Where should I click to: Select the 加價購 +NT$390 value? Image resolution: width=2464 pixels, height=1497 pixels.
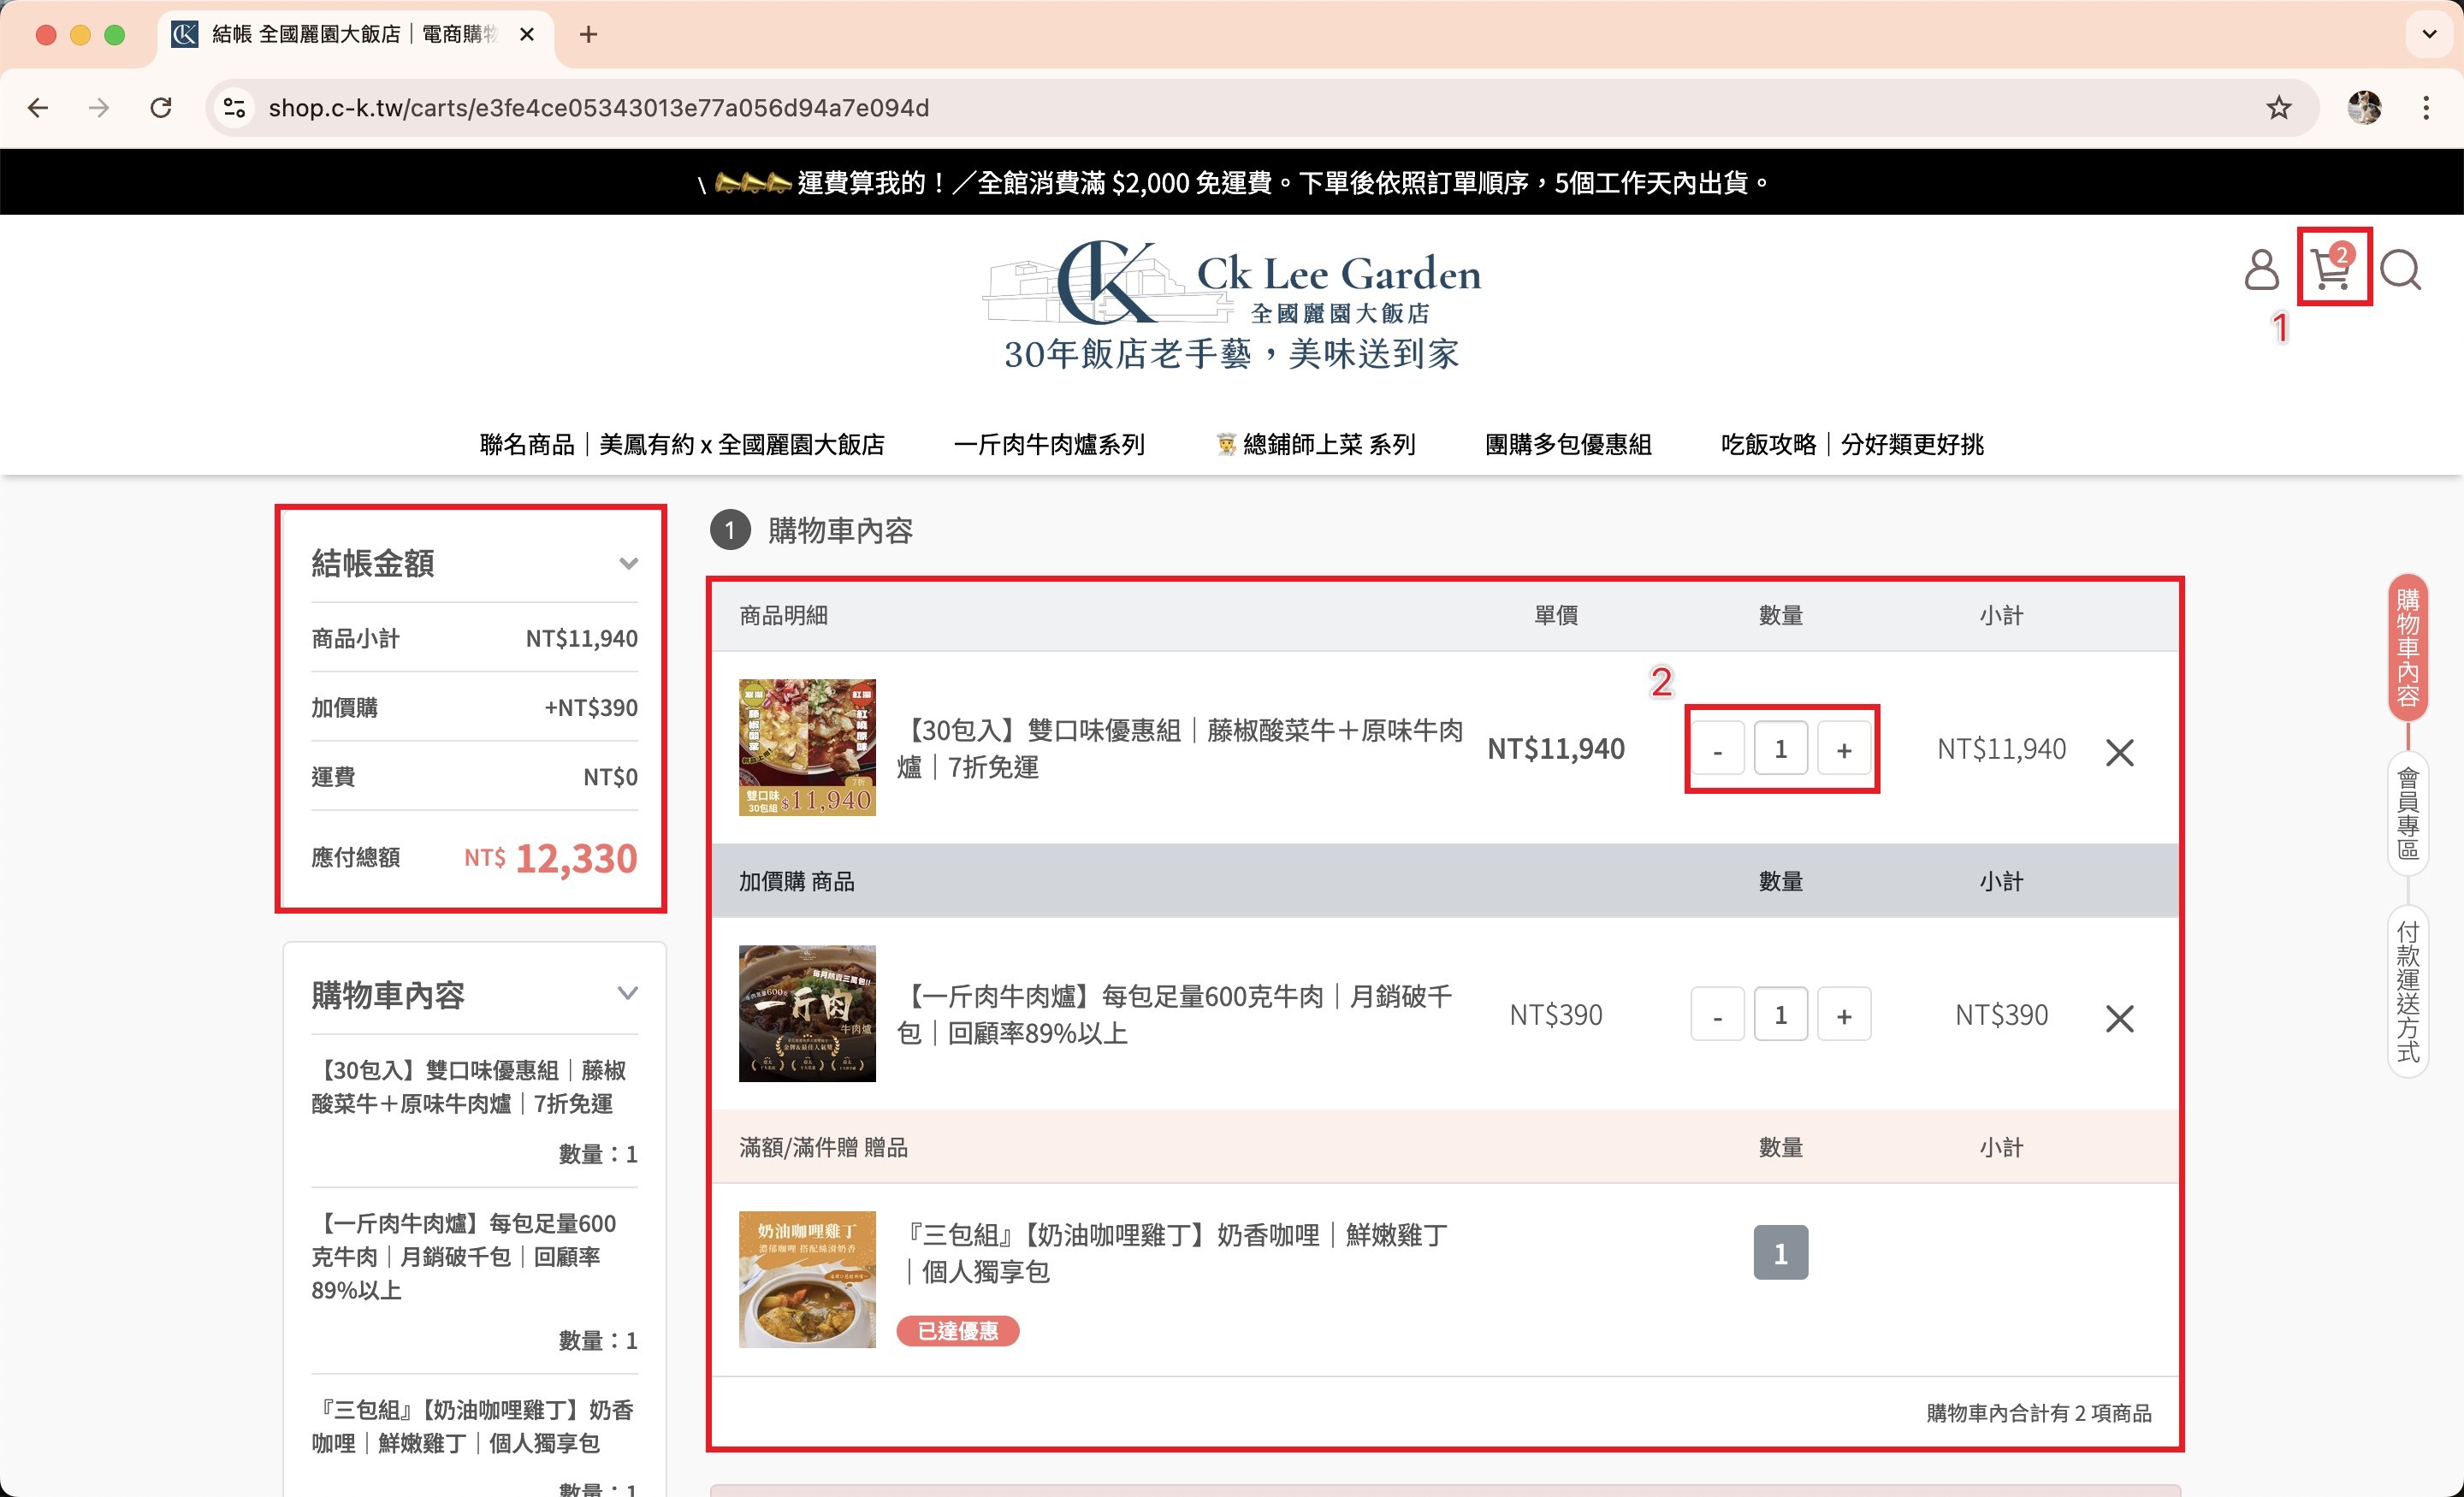pos(591,708)
